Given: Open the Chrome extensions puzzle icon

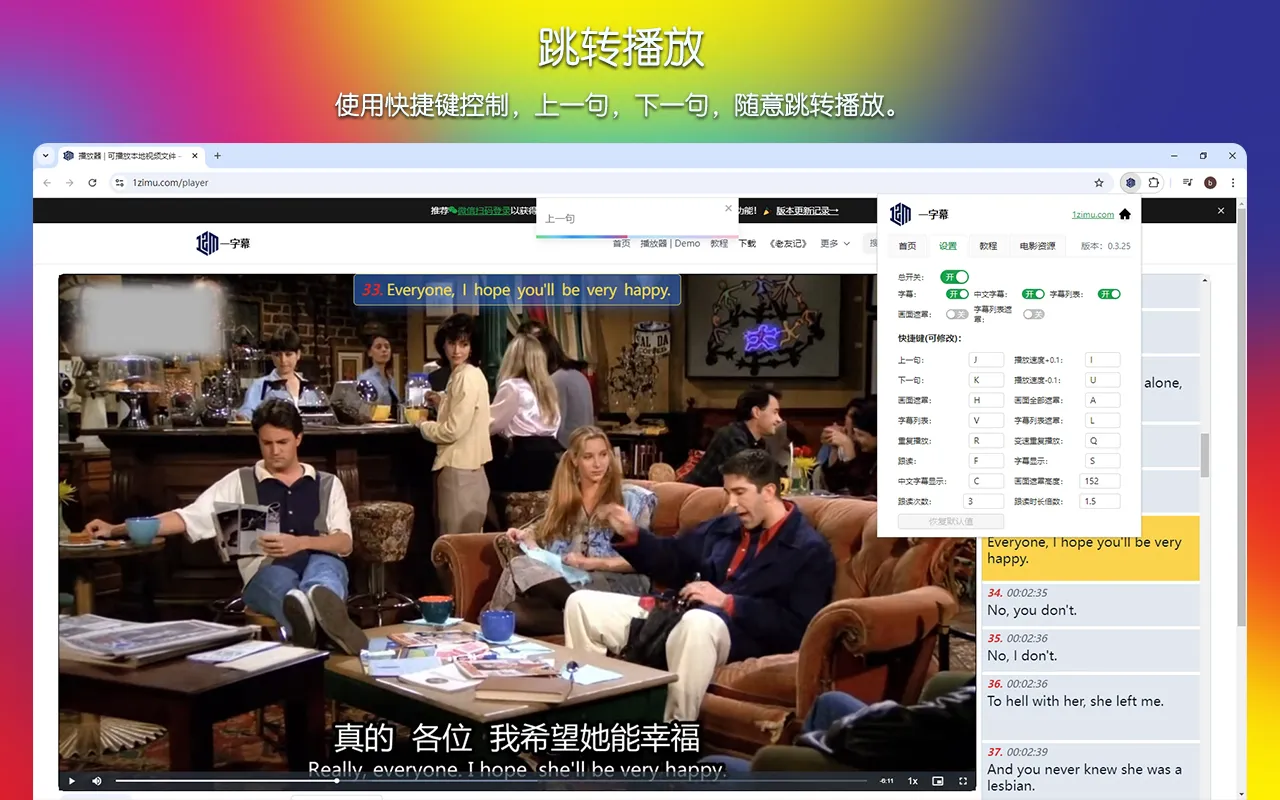Looking at the screenshot, I should click(x=1154, y=183).
